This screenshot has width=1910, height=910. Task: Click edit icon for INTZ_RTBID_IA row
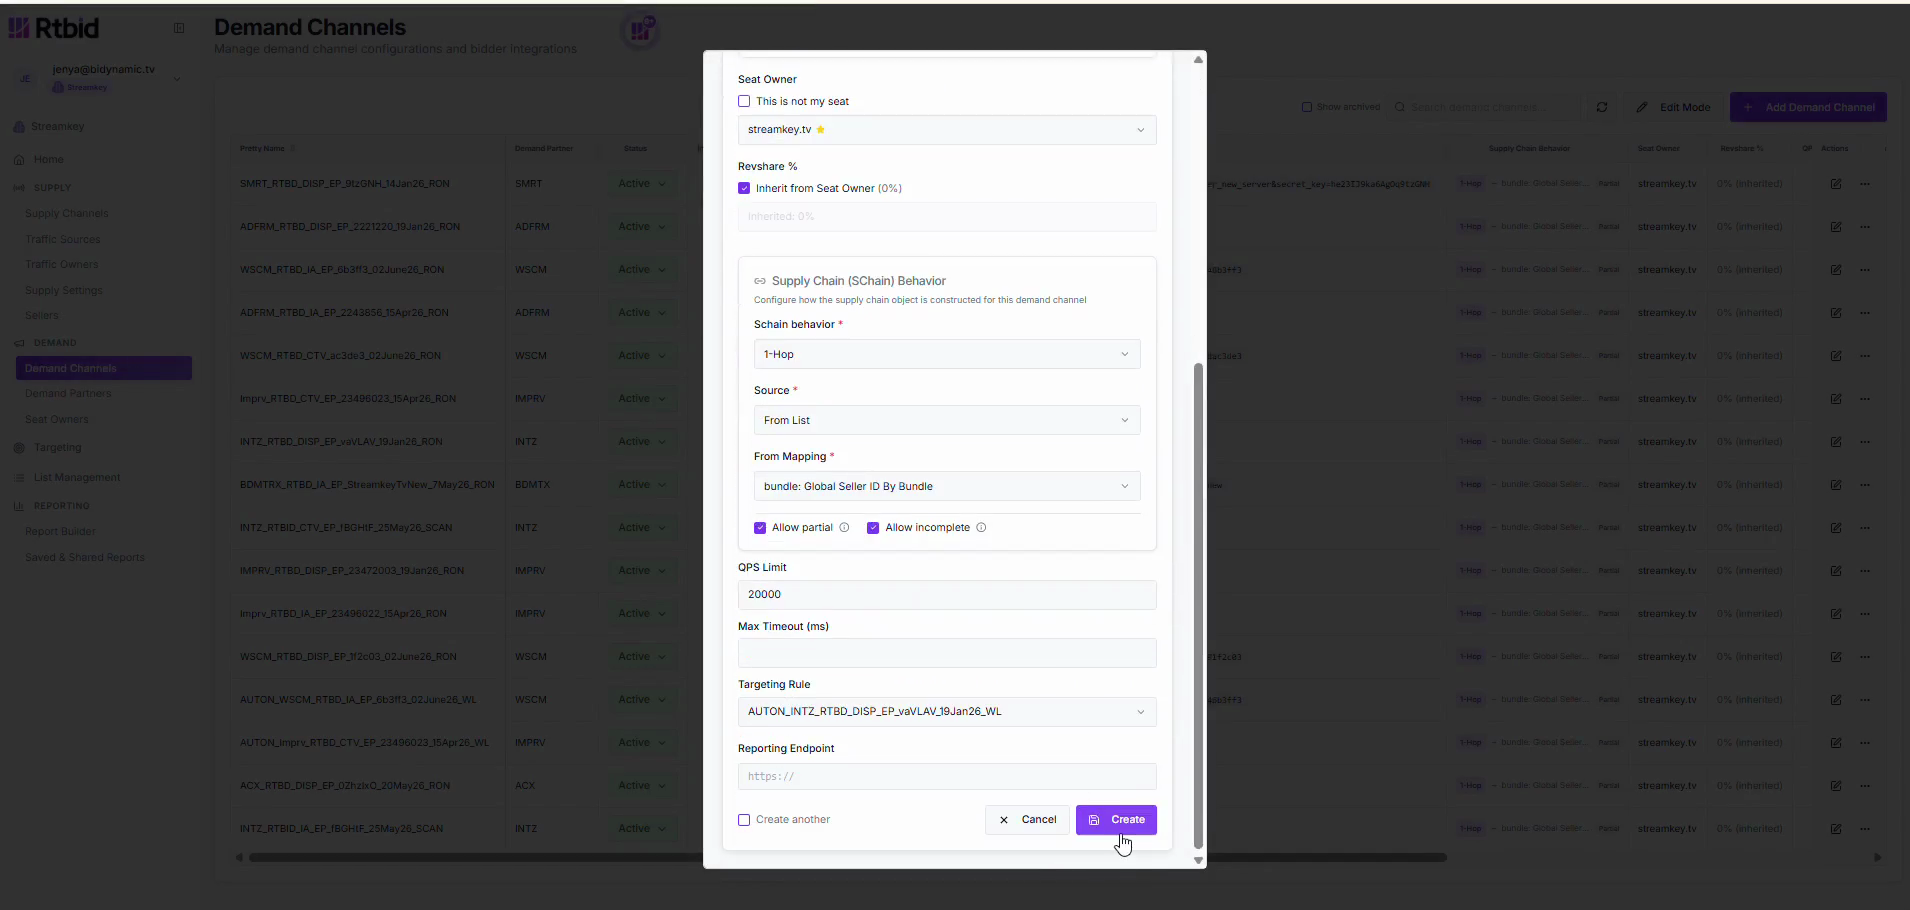[x=1836, y=829]
